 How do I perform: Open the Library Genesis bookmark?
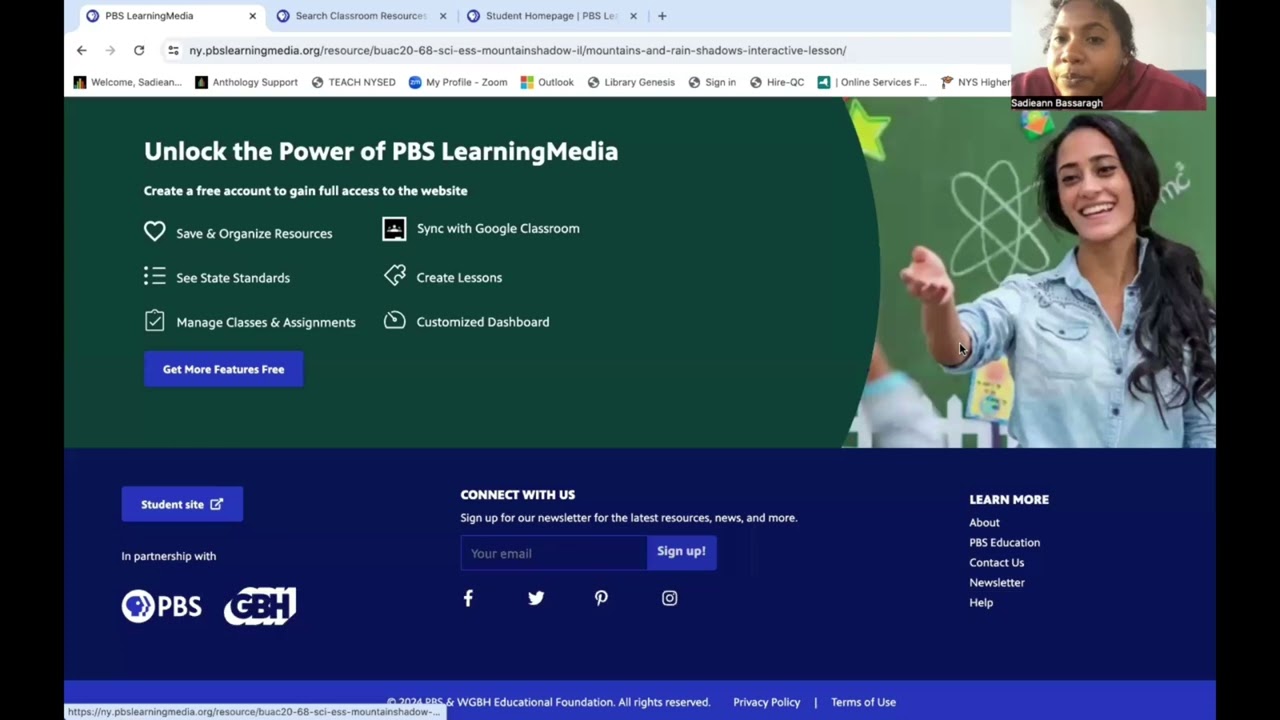click(x=631, y=82)
